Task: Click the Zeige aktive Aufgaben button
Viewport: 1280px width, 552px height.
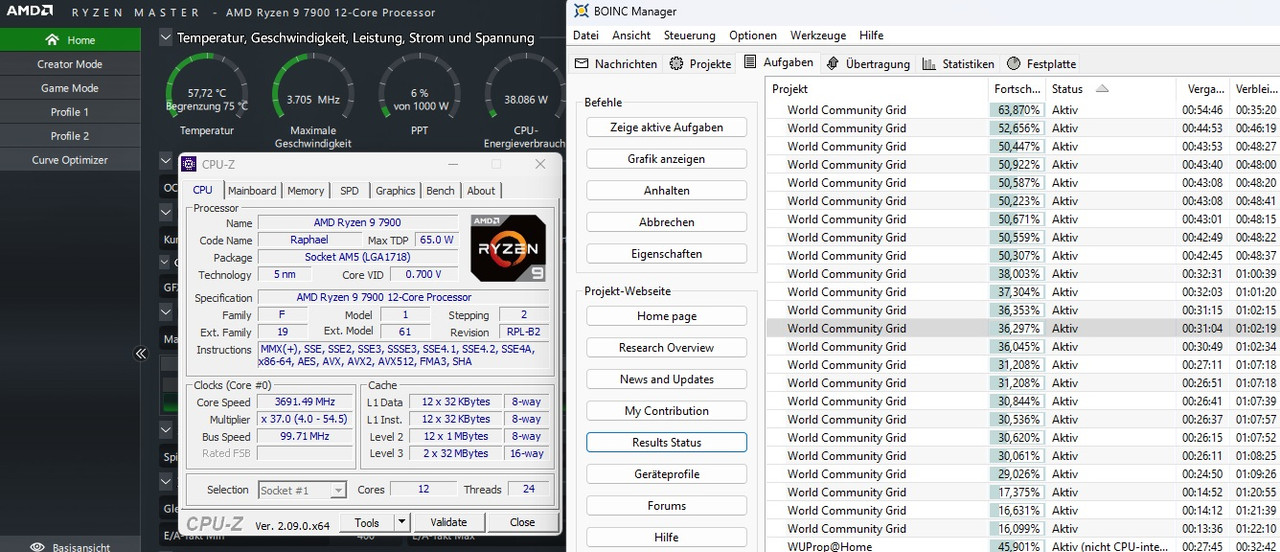Action: point(666,127)
